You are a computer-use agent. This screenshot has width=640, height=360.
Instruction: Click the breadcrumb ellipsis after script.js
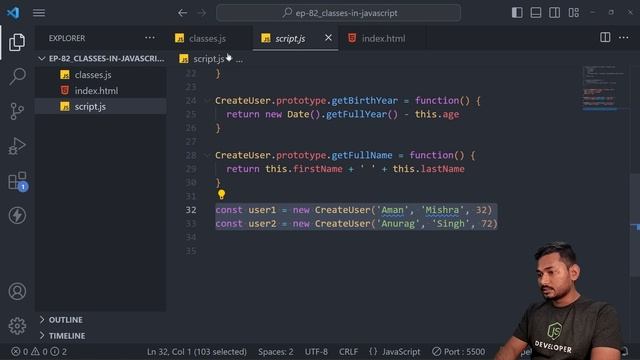click(x=239, y=60)
